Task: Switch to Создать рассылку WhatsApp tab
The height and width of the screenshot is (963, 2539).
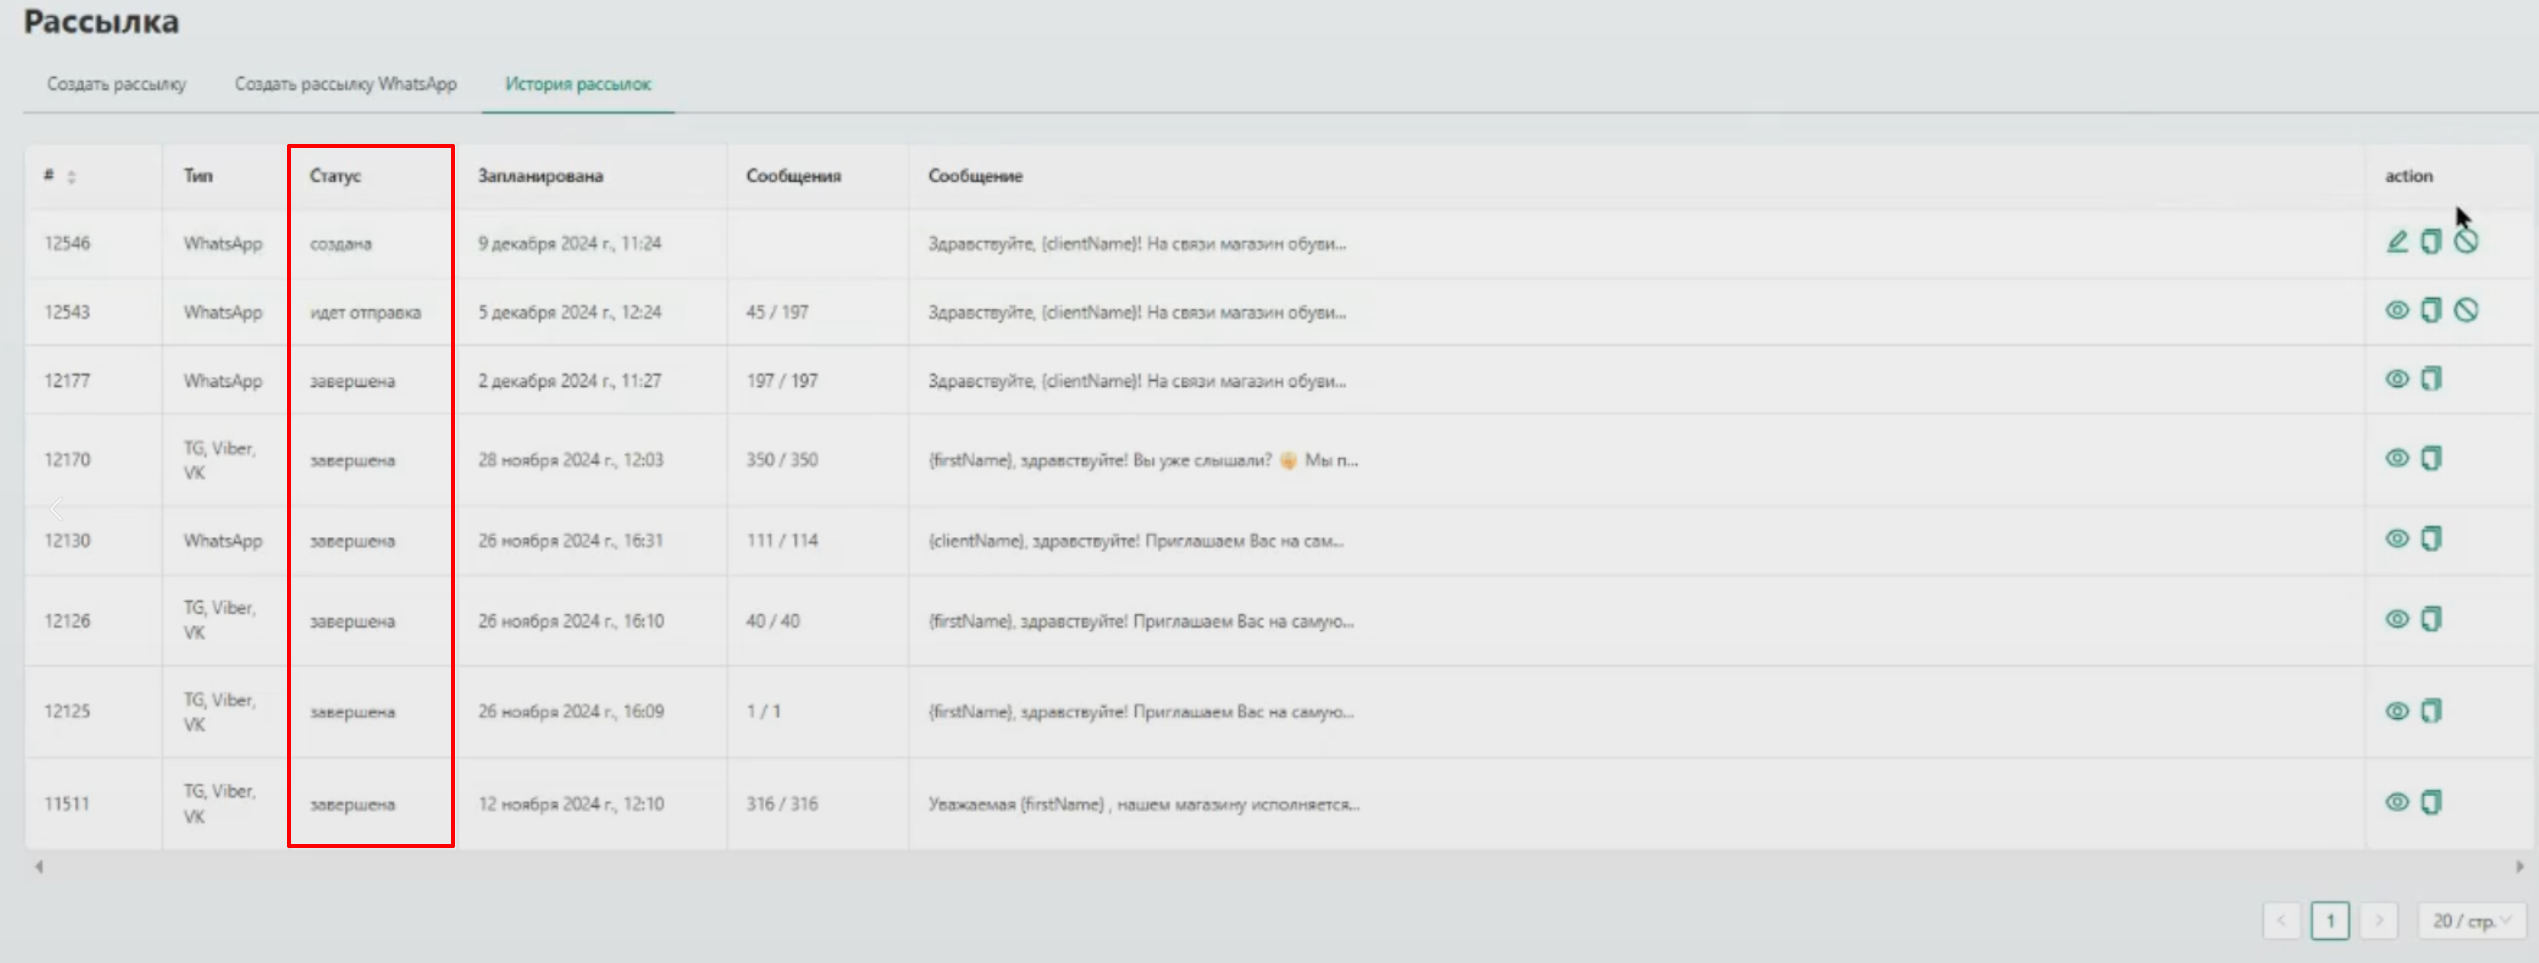Action: pos(346,84)
